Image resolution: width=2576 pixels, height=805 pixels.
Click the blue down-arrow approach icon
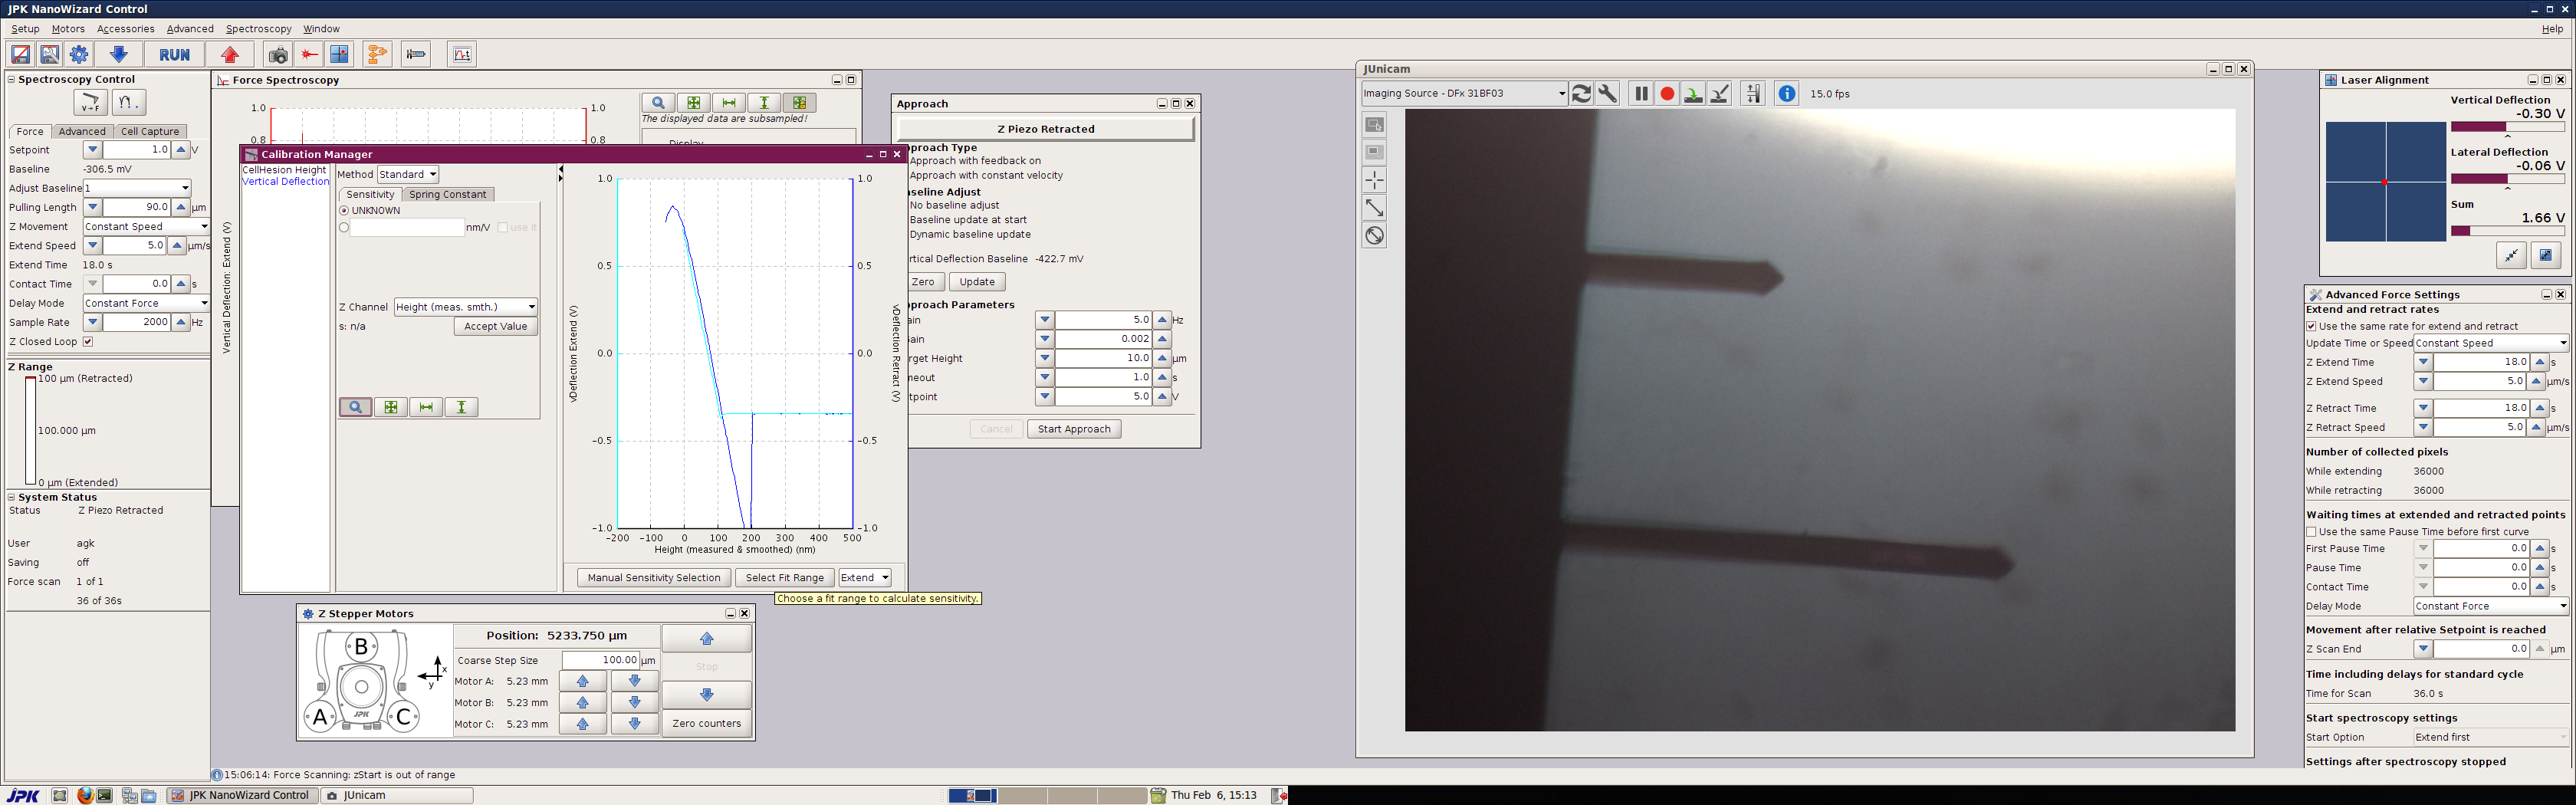click(118, 55)
